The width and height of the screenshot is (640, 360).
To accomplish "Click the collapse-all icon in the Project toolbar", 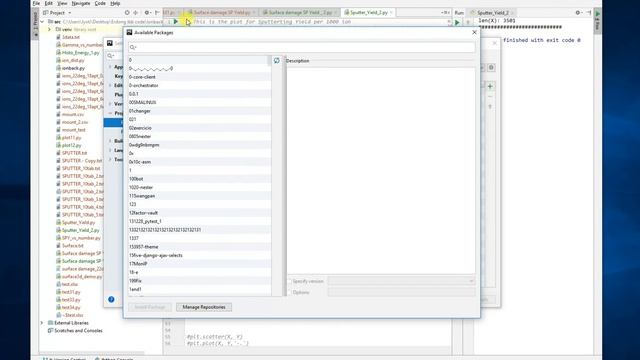I will tap(136, 13).
